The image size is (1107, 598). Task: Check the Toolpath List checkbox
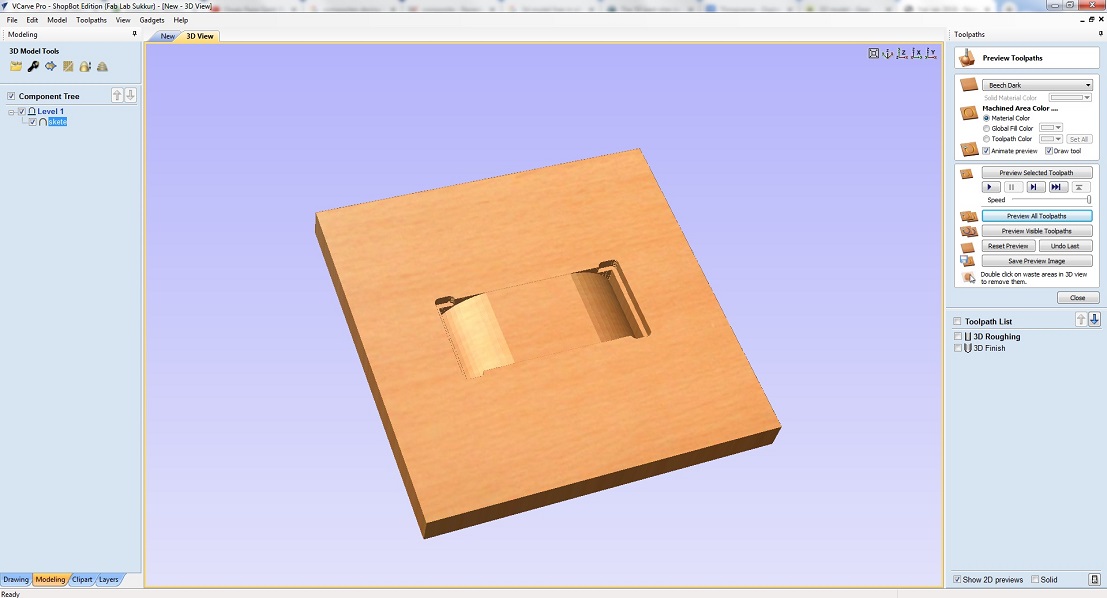tap(958, 321)
